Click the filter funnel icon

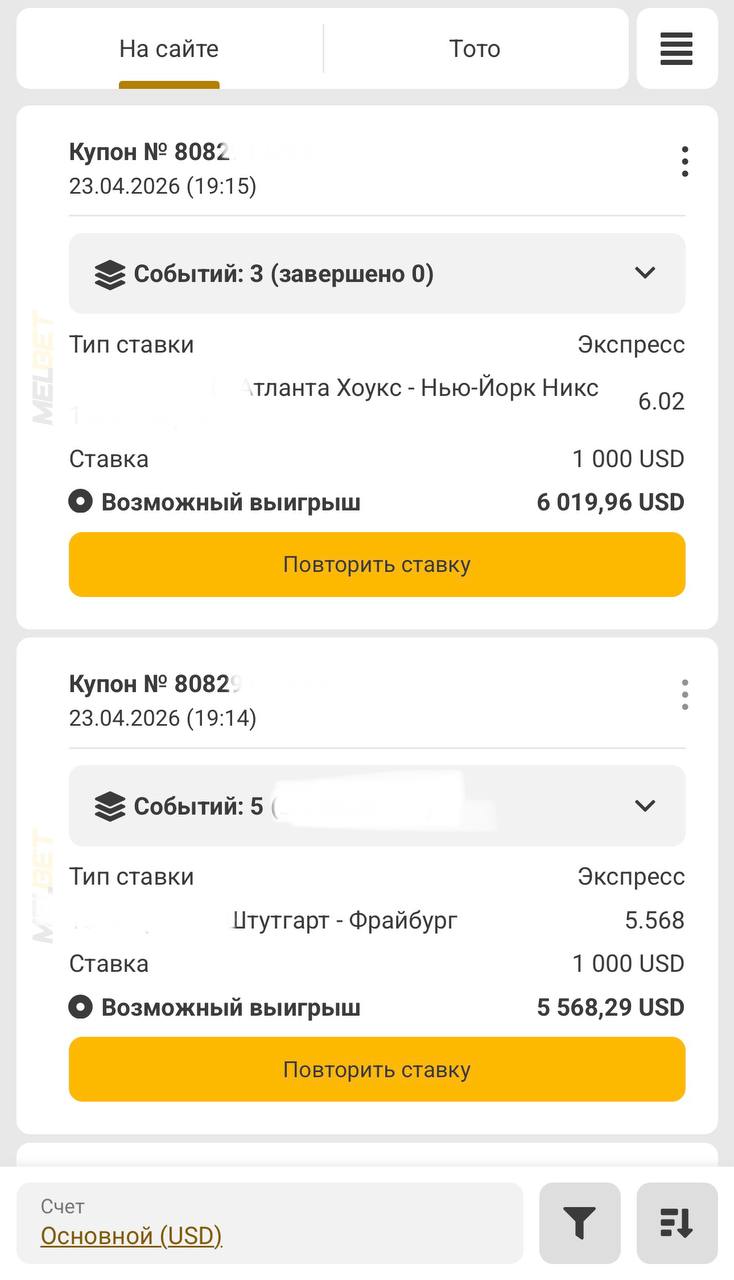click(x=579, y=1222)
